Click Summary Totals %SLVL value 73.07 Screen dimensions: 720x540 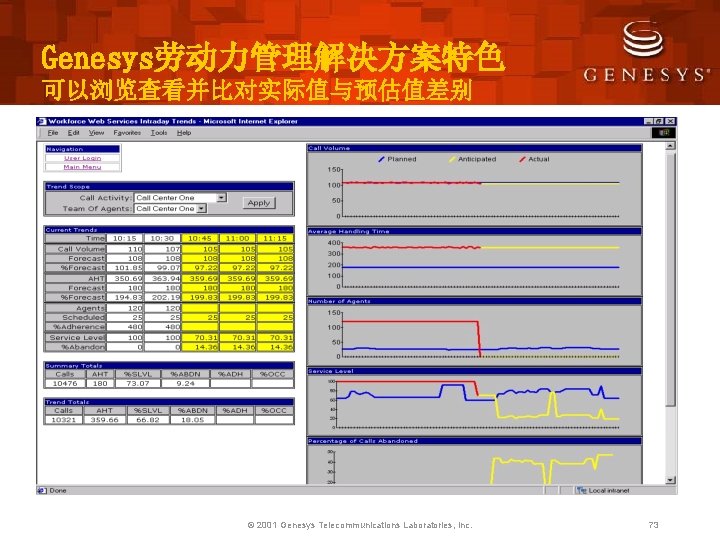(138, 383)
